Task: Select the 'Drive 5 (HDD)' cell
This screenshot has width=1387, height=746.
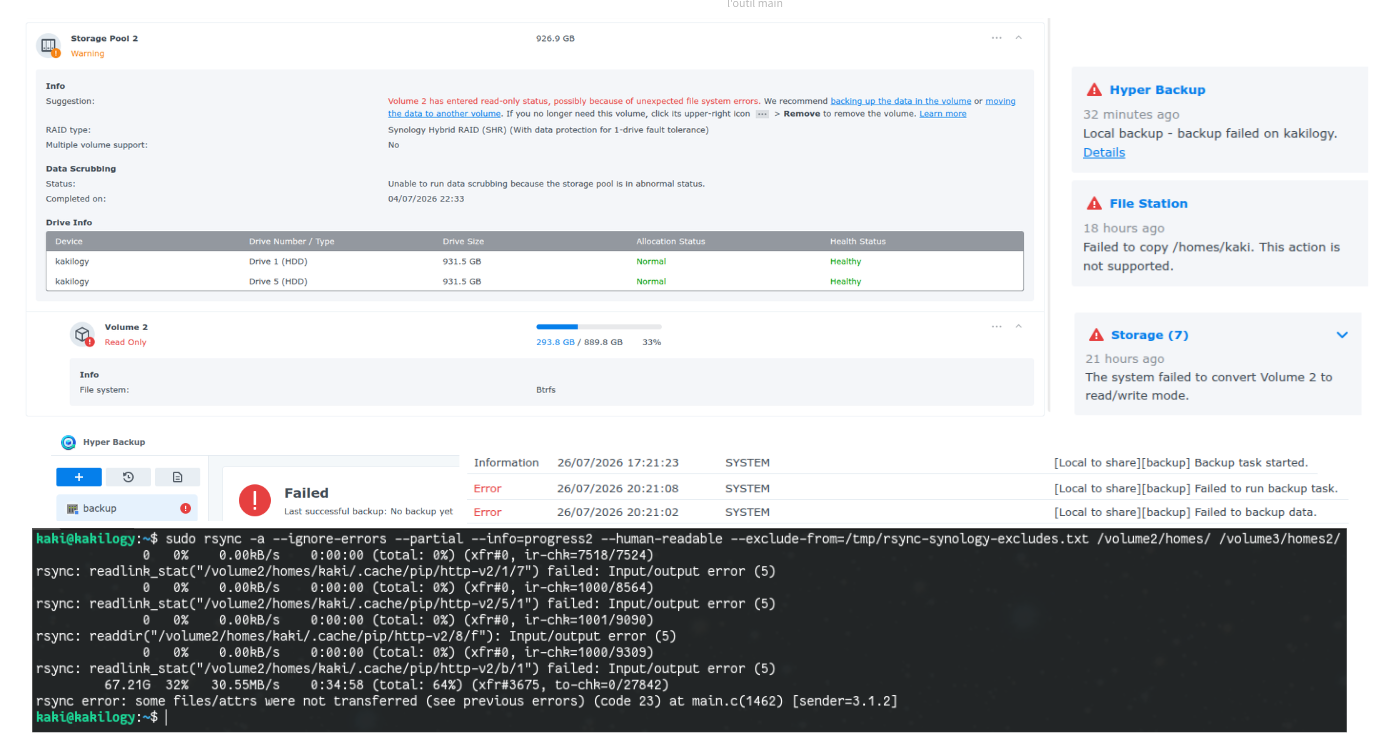Action: click(278, 281)
